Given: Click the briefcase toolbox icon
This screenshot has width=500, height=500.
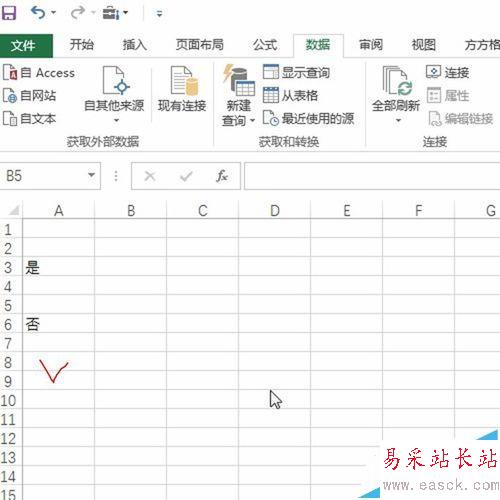Looking at the screenshot, I should click(110, 13).
